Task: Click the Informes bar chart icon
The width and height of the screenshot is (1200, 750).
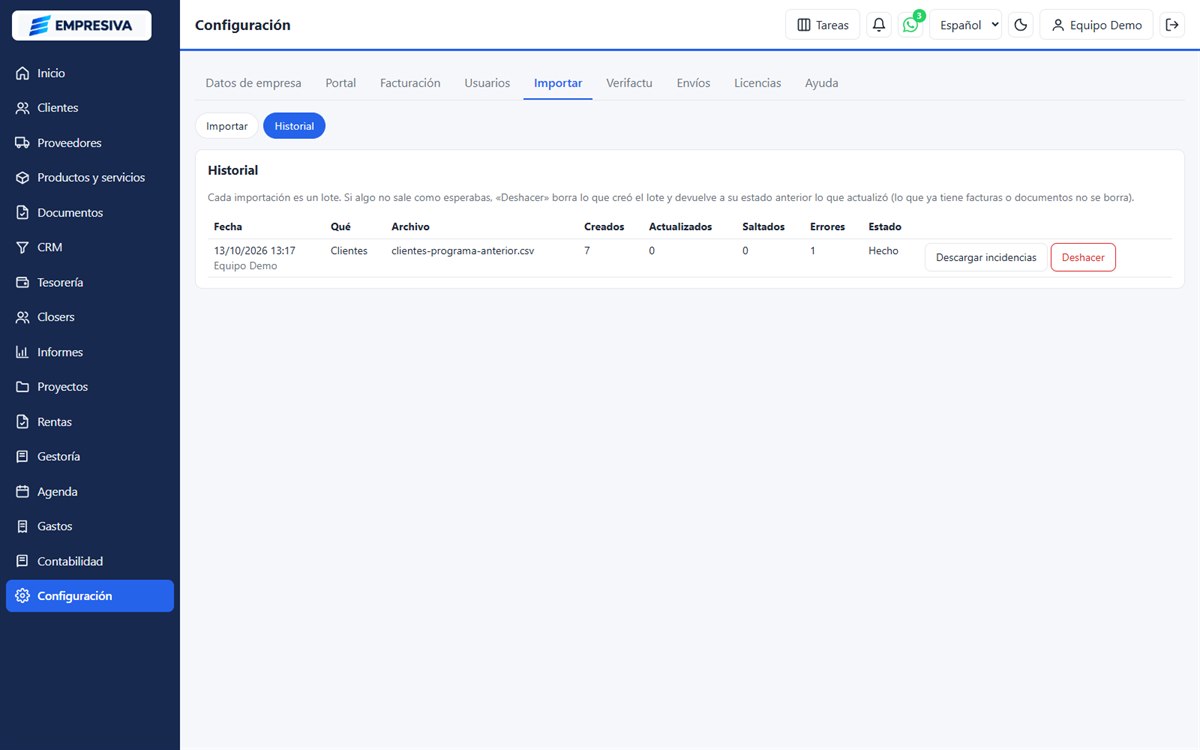Action: pos(23,352)
